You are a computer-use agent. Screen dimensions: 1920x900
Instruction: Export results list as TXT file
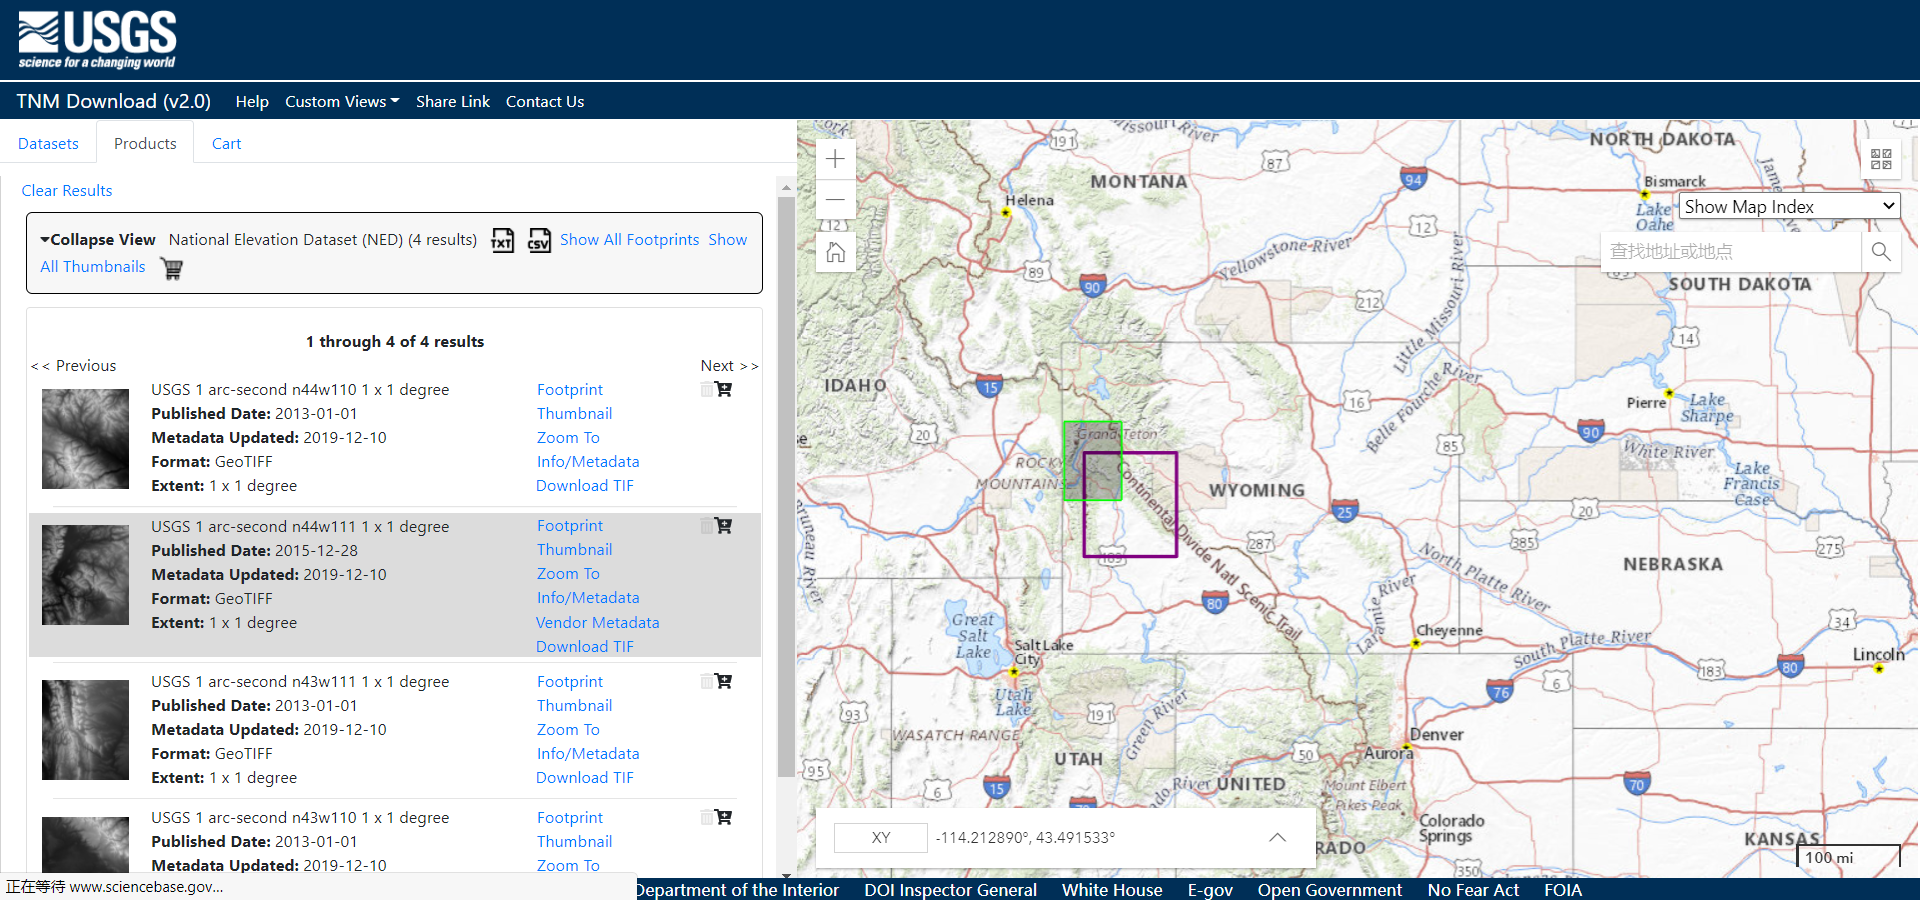click(x=502, y=240)
